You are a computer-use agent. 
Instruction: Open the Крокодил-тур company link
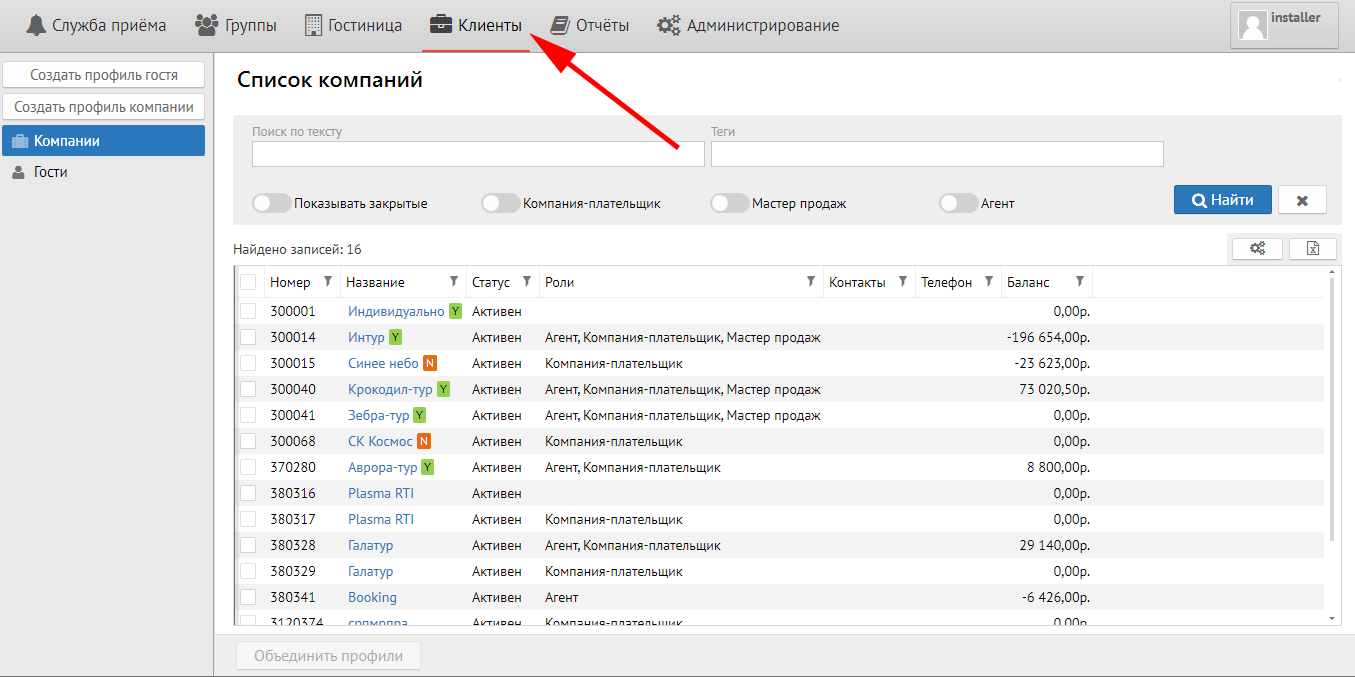[x=390, y=390]
